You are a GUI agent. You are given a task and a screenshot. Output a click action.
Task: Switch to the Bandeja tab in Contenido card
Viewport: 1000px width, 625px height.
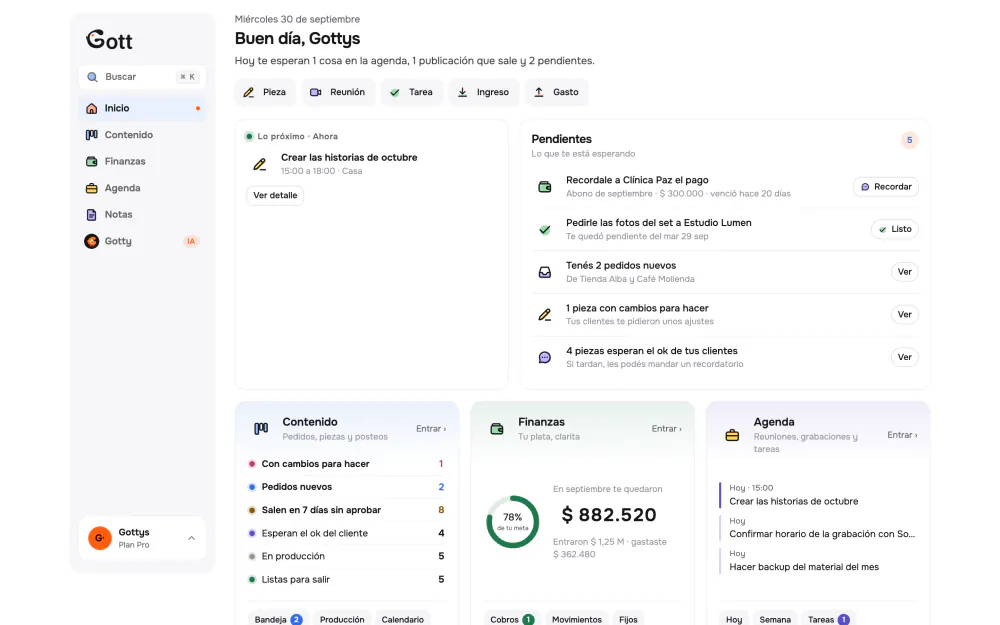[277, 619]
